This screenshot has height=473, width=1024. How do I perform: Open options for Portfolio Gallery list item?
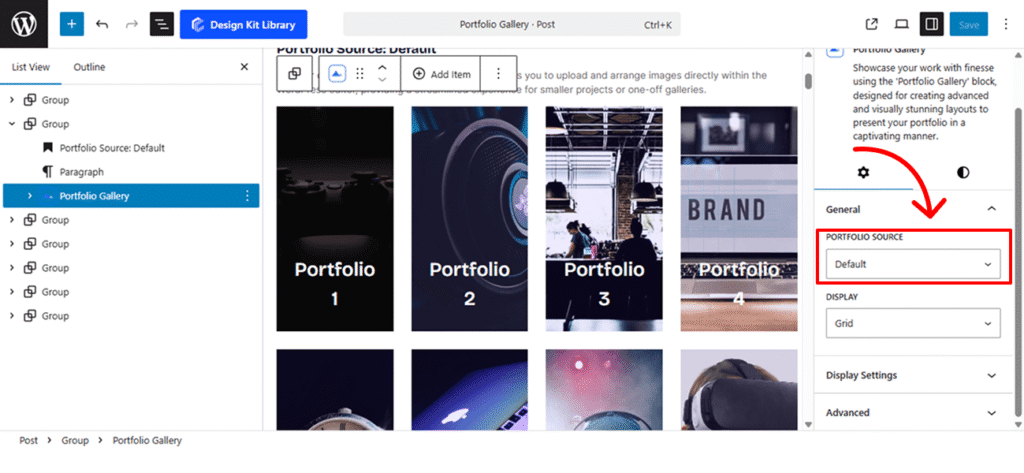tap(247, 196)
